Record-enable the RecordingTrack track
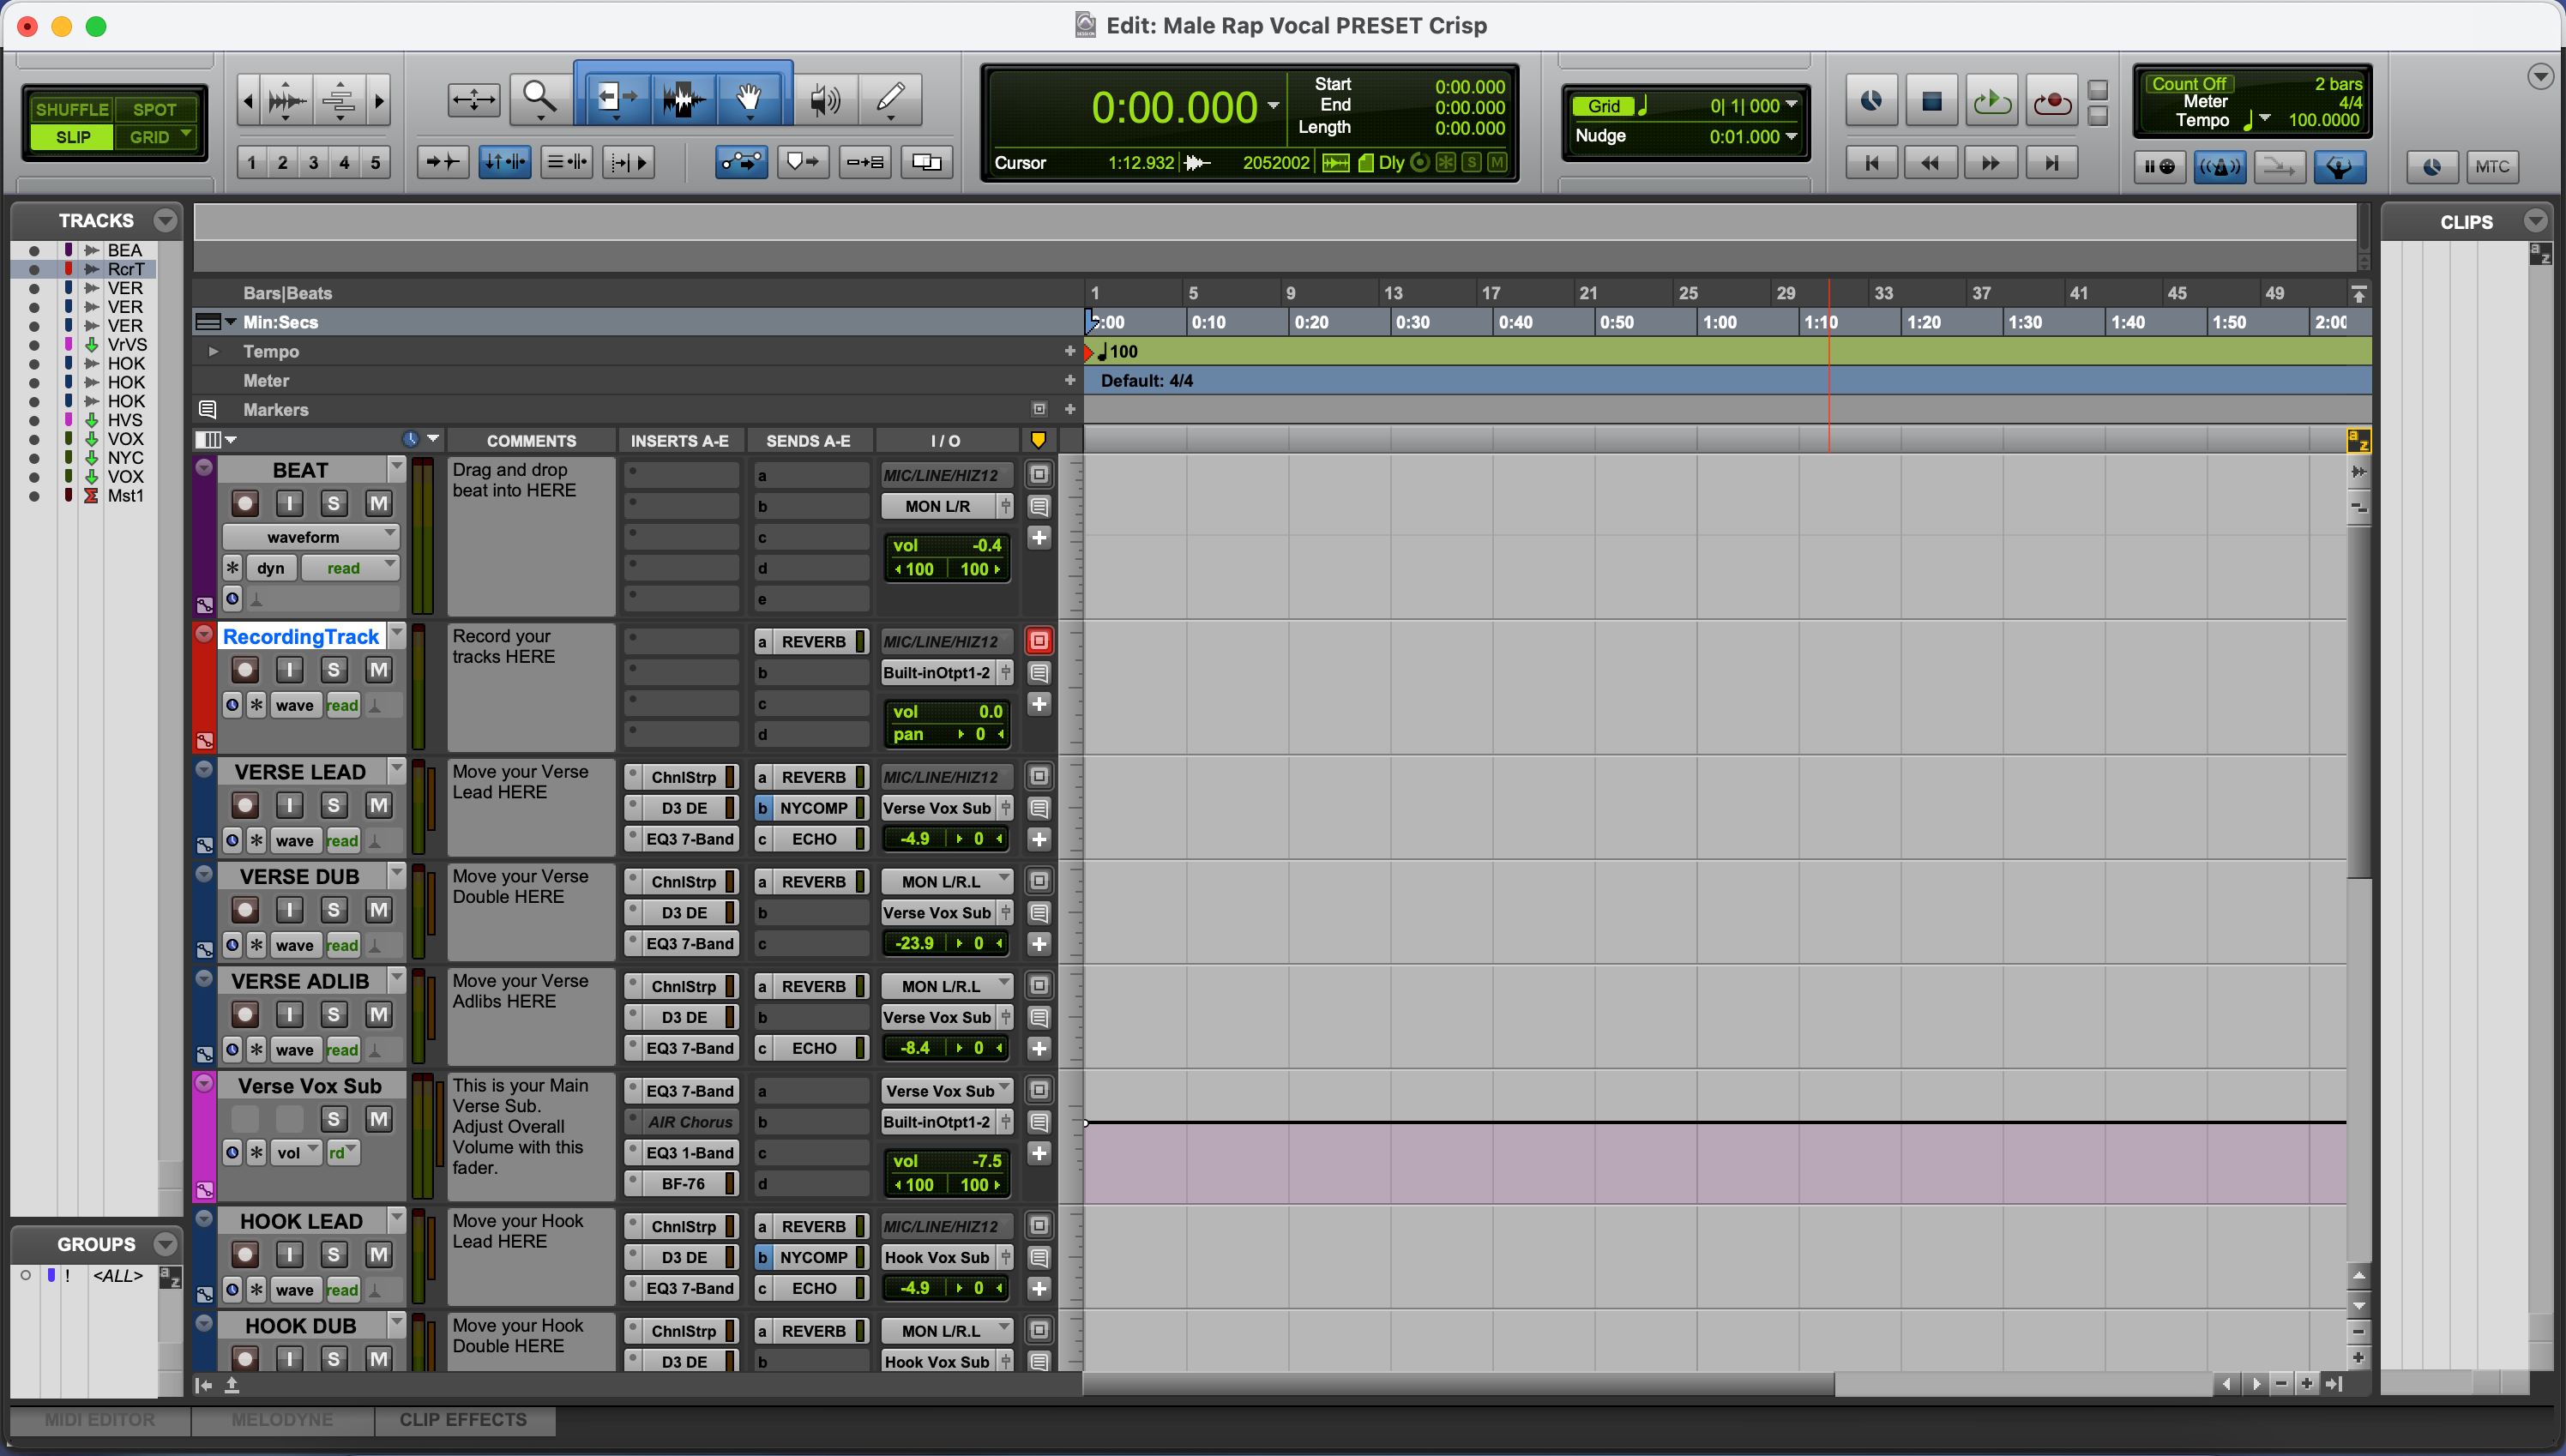This screenshot has height=1456, width=2566. pyautogui.click(x=244, y=670)
